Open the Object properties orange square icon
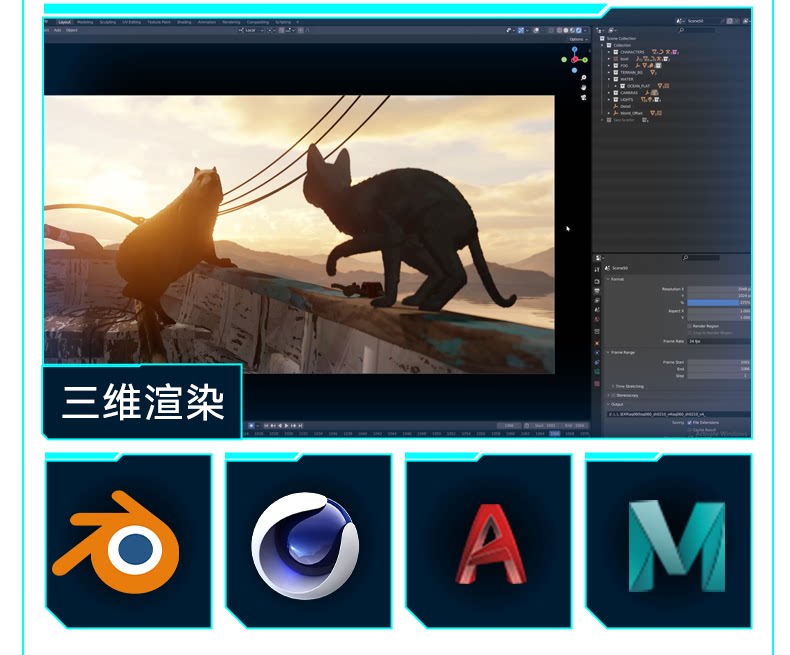Viewport: 790px width, 655px height. (x=597, y=343)
